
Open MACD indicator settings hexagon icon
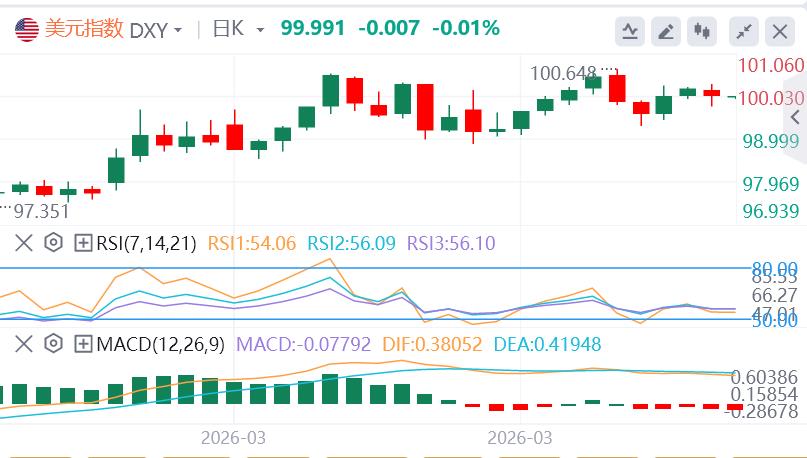click(54, 345)
